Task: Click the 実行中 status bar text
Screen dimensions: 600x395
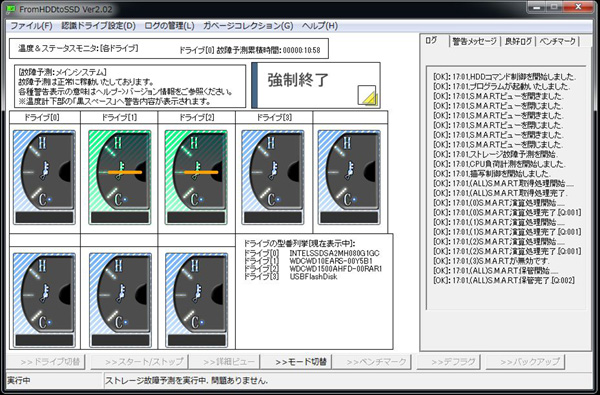Action: 19,381
